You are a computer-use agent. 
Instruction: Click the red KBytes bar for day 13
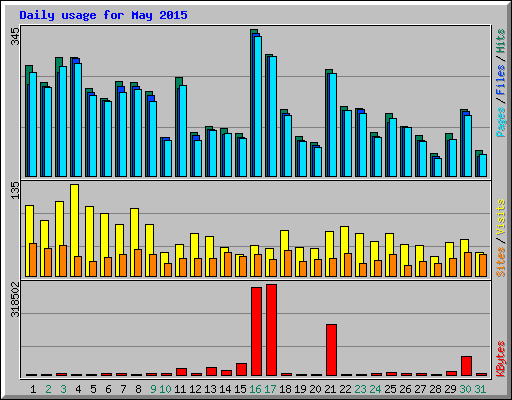click(x=211, y=372)
